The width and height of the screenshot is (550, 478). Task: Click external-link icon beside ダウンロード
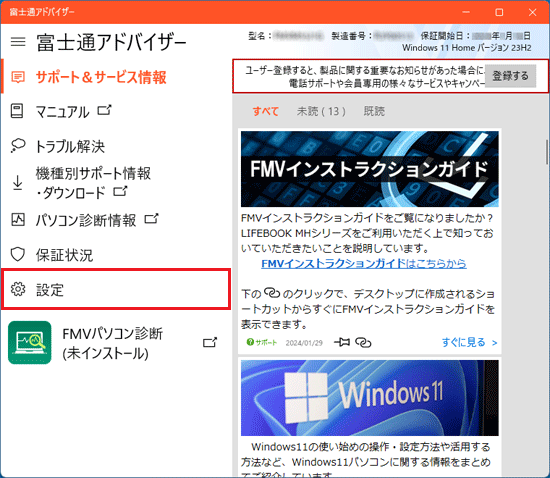coord(120,191)
